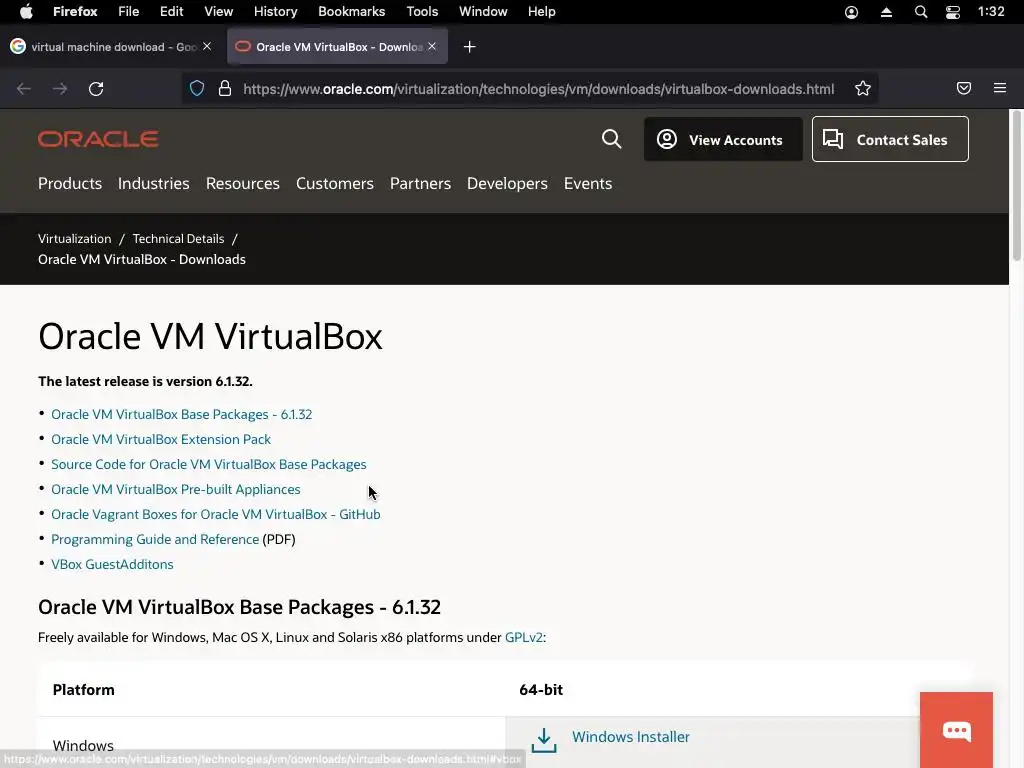Viewport: 1024px width, 768px height.
Task: Click the clock showing 1:32
Action: [x=991, y=12]
